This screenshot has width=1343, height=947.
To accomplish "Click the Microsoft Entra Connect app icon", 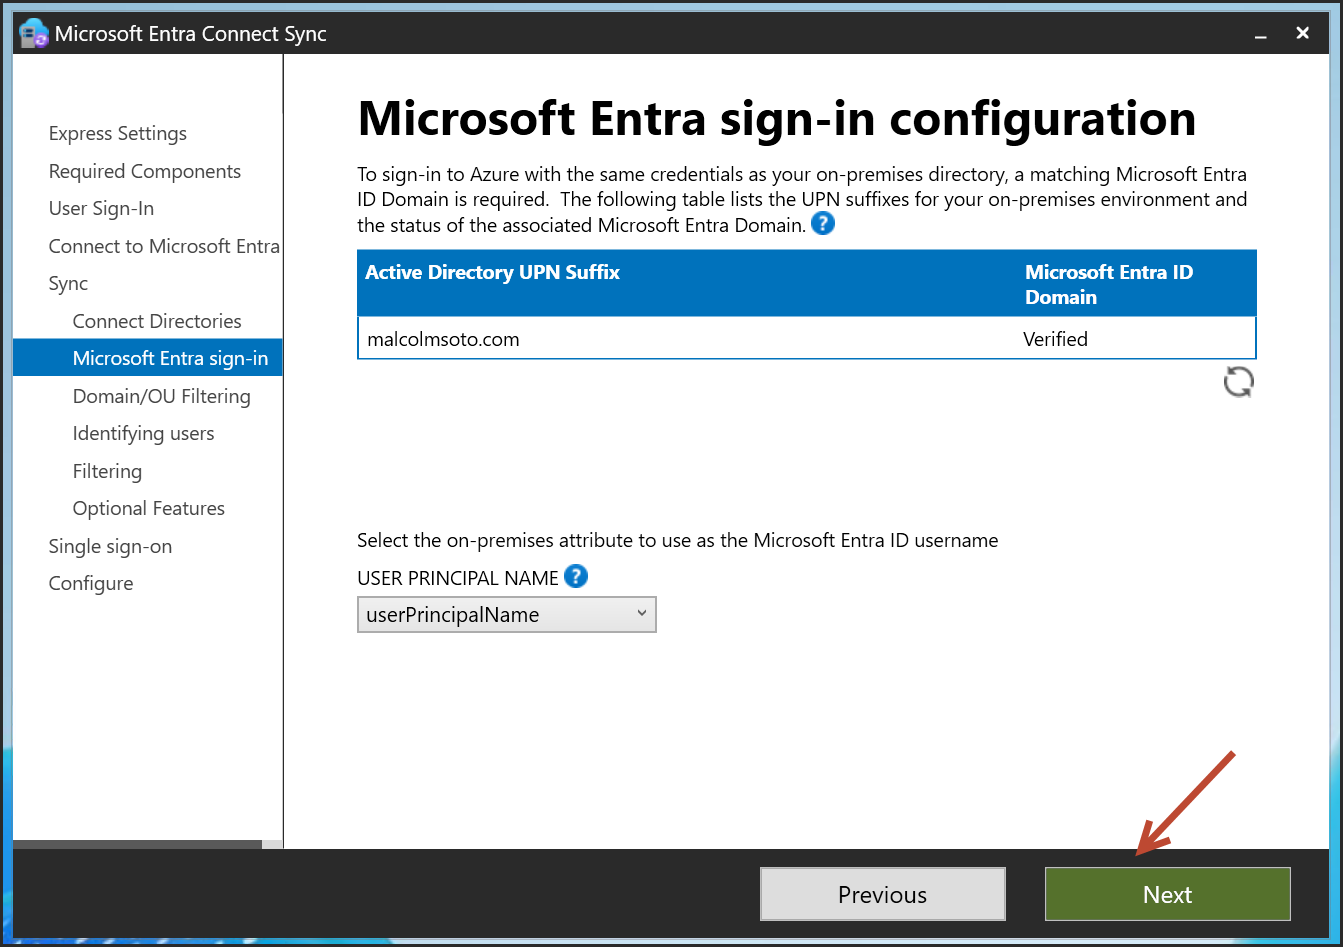I will [x=33, y=33].
